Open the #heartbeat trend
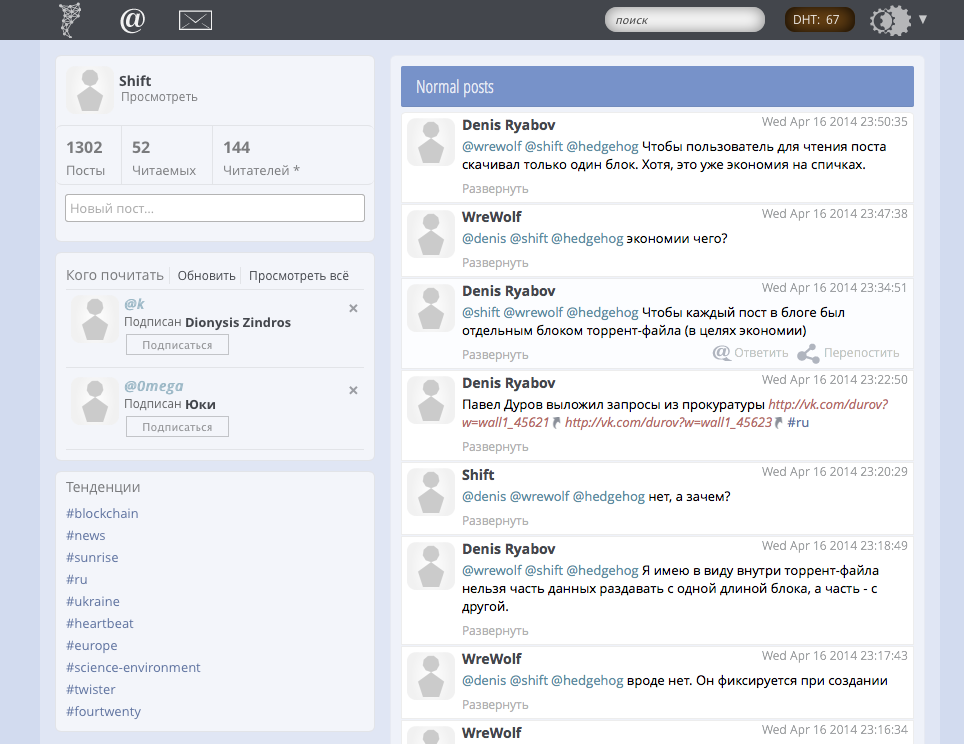 100,623
